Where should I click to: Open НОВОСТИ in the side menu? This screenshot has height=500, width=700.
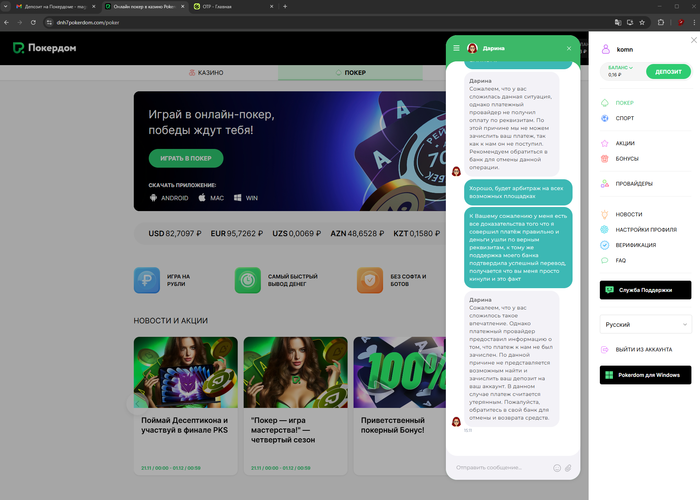(x=629, y=214)
